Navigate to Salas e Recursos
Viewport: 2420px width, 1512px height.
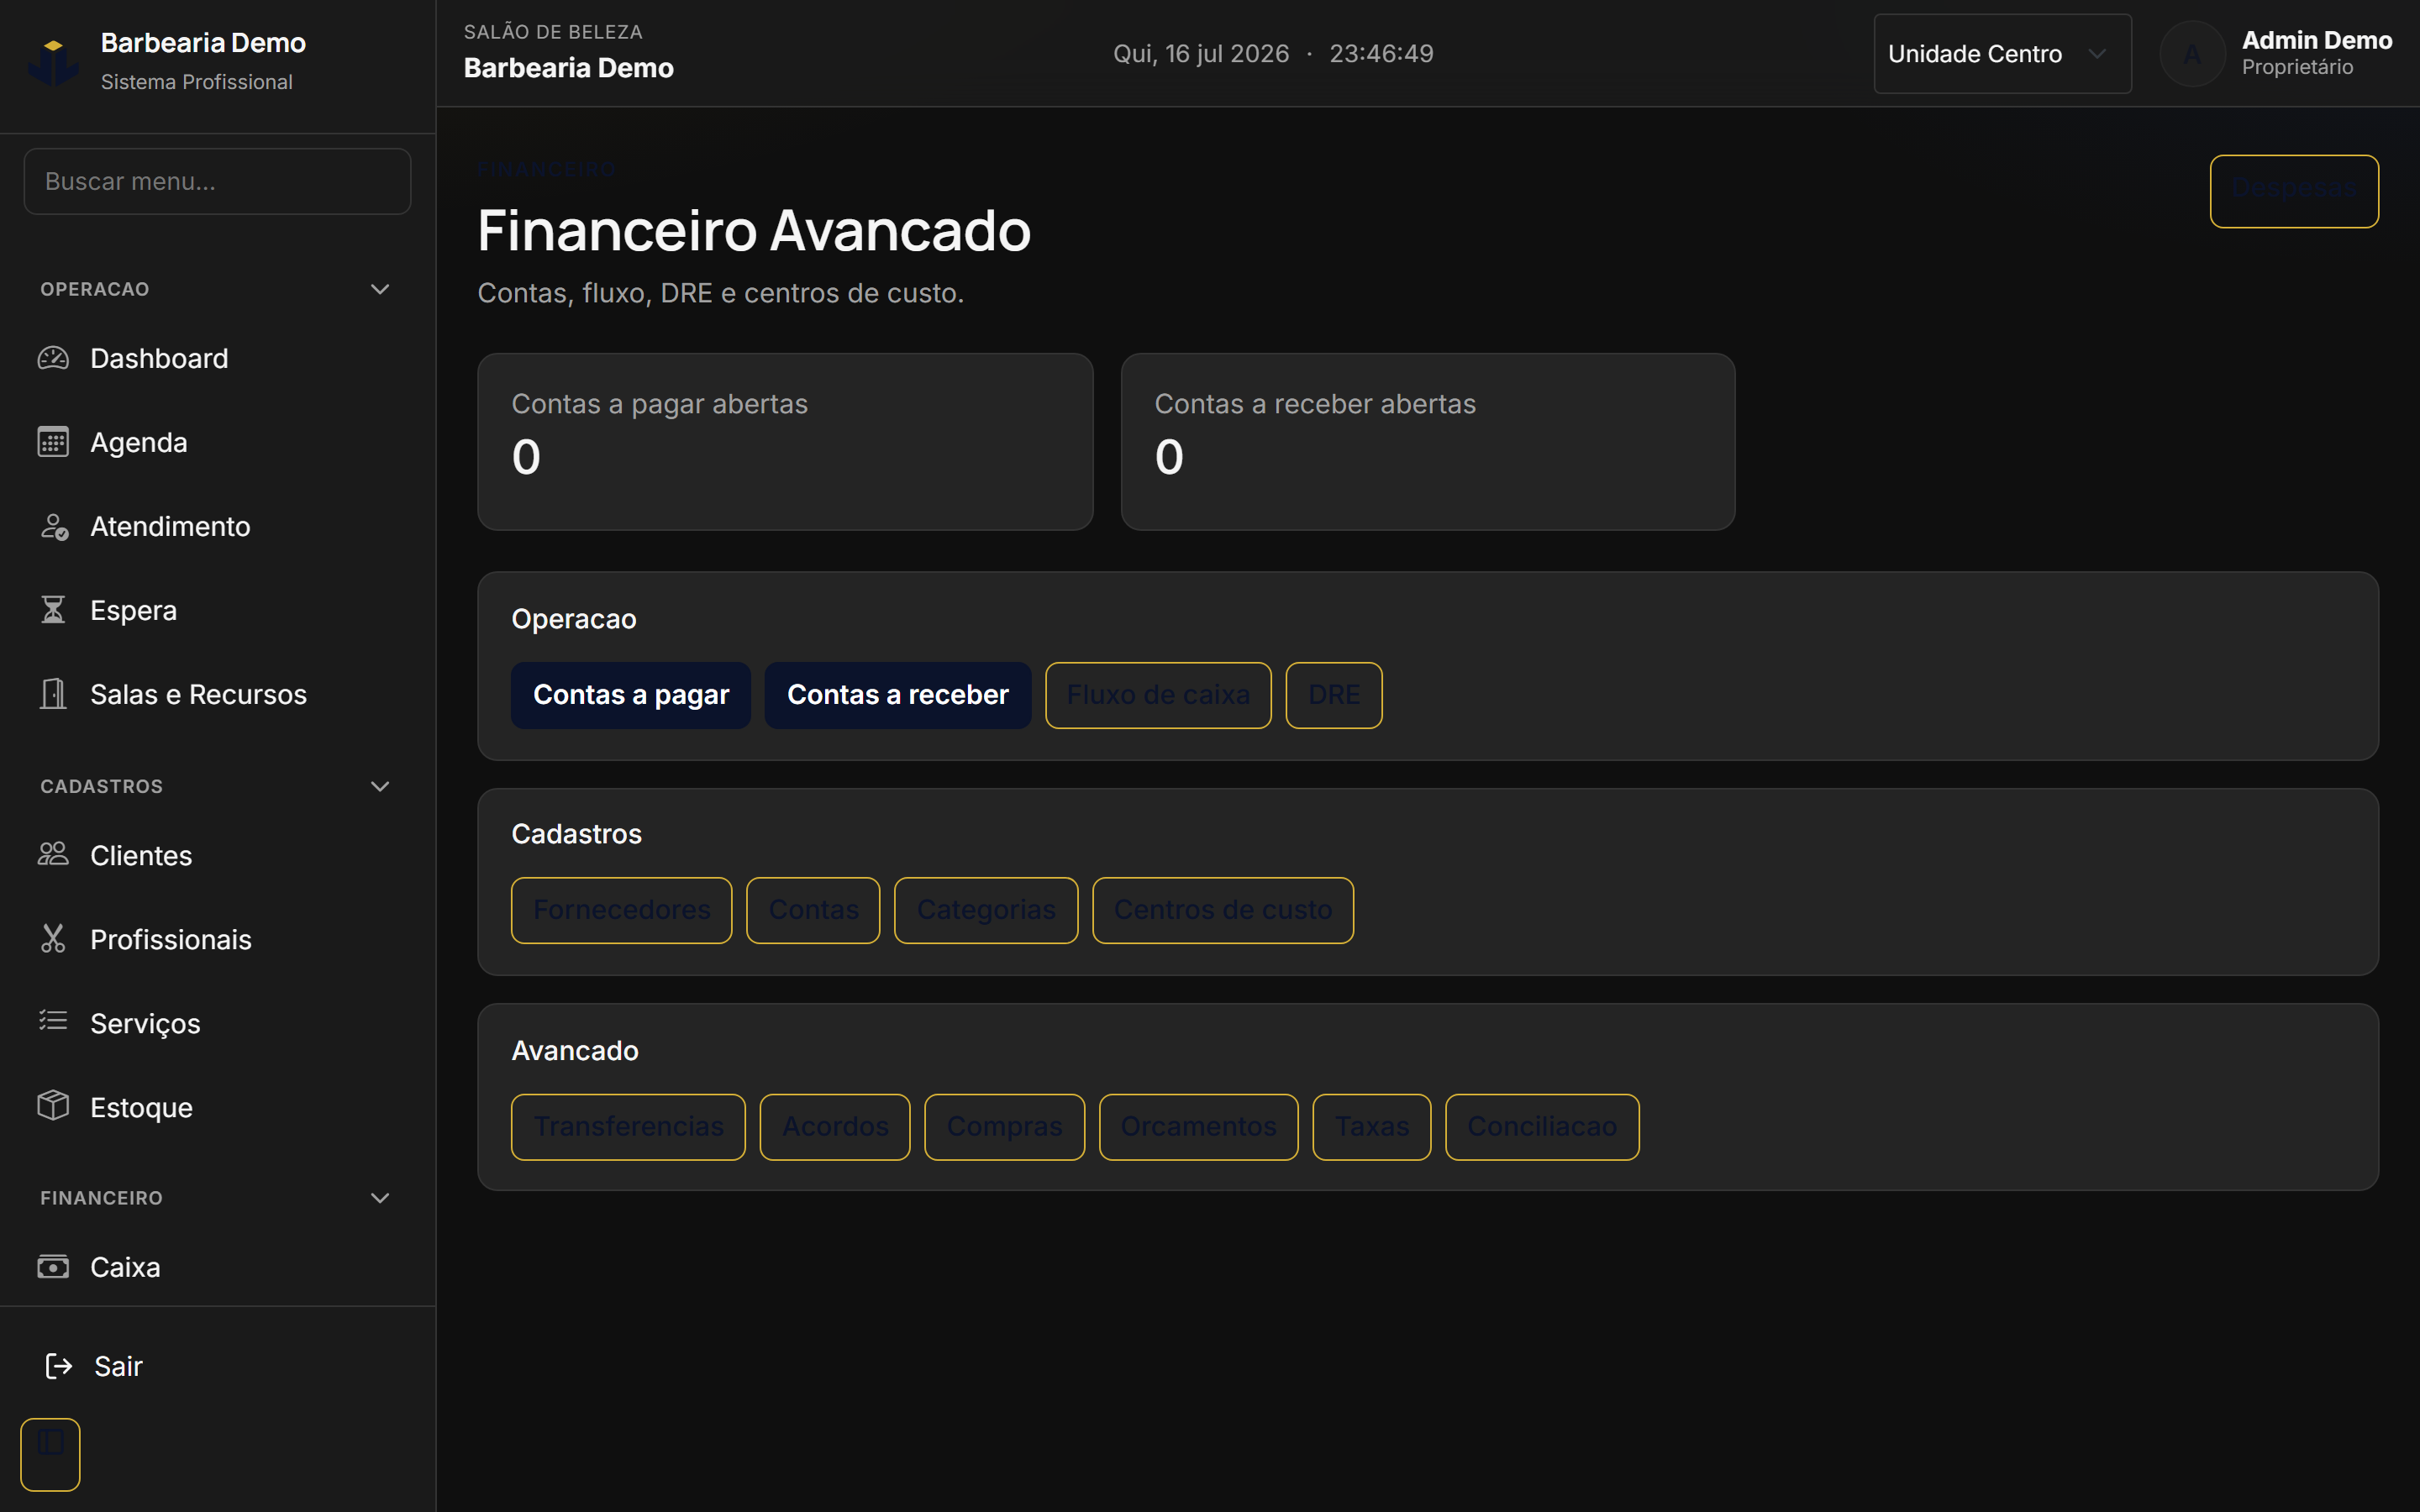(x=217, y=694)
